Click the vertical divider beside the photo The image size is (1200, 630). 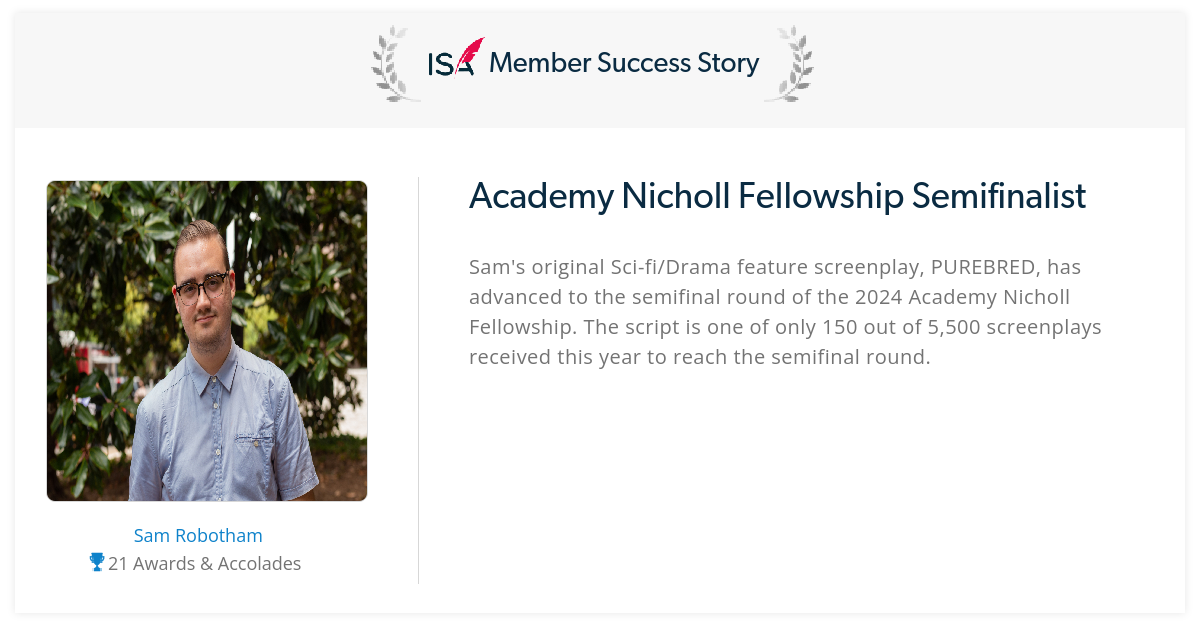tap(418, 380)
